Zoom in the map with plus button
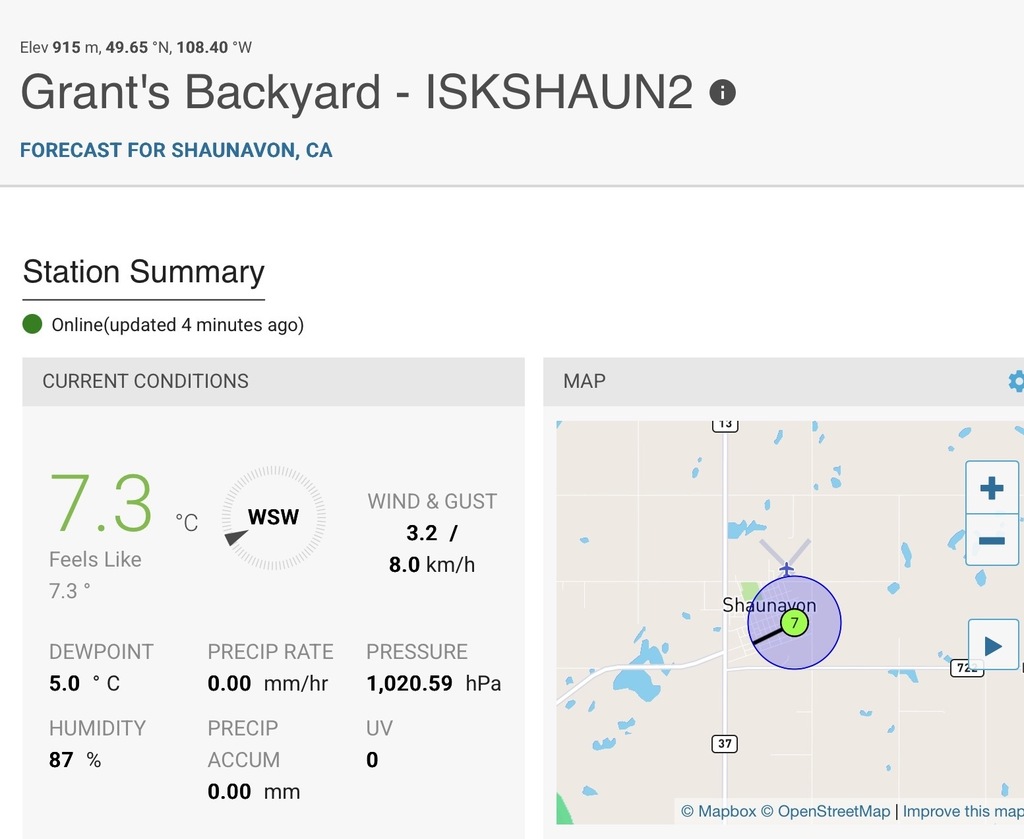The image size is (1024, 839). [991, 488]
